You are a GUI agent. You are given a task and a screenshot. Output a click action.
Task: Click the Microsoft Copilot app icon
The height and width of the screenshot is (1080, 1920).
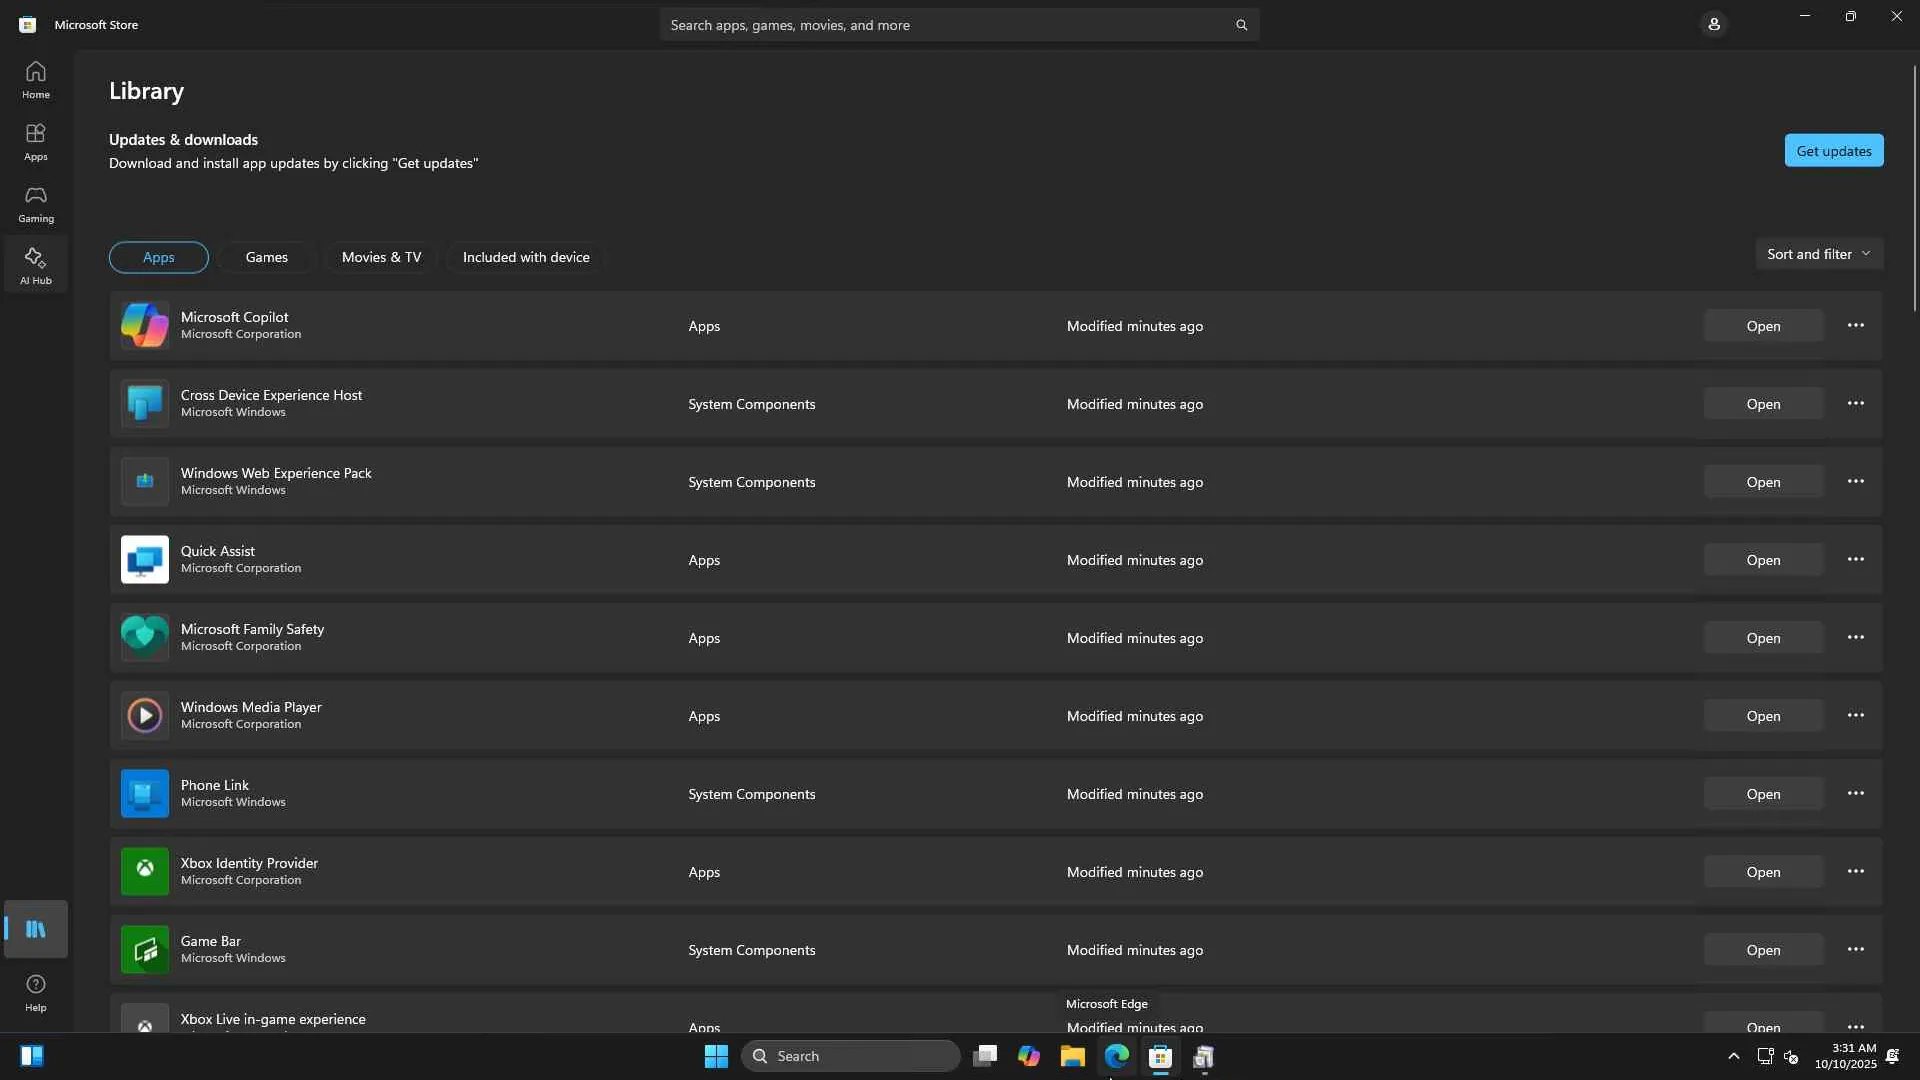pyautogui.click(x=145, y=326)
